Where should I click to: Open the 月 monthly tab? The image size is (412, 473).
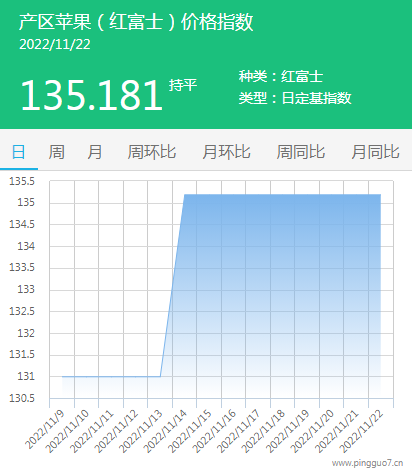95,152
